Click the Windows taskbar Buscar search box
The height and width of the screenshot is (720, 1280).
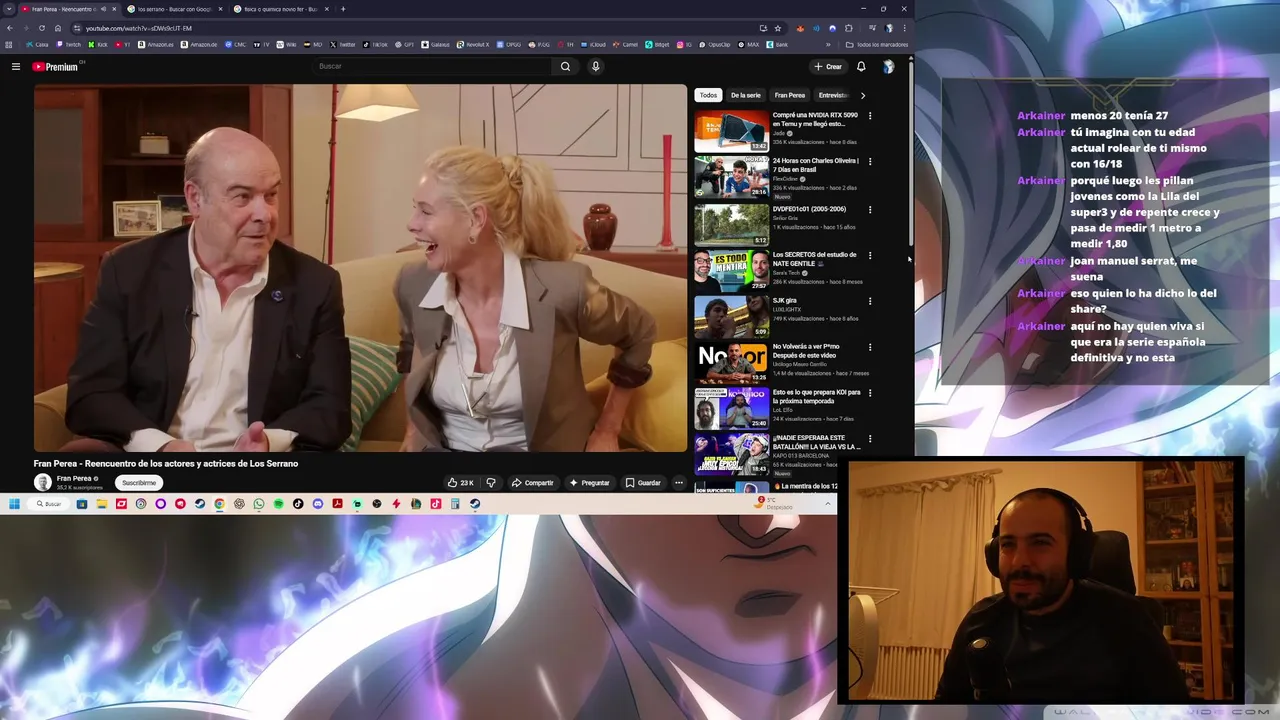(49, 504)
